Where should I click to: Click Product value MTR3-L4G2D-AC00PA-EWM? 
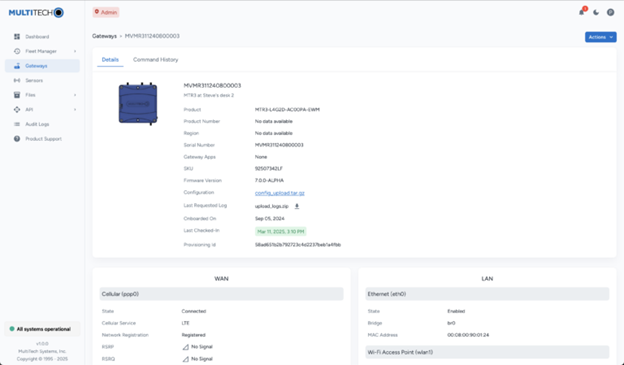(x=287, y=109)
